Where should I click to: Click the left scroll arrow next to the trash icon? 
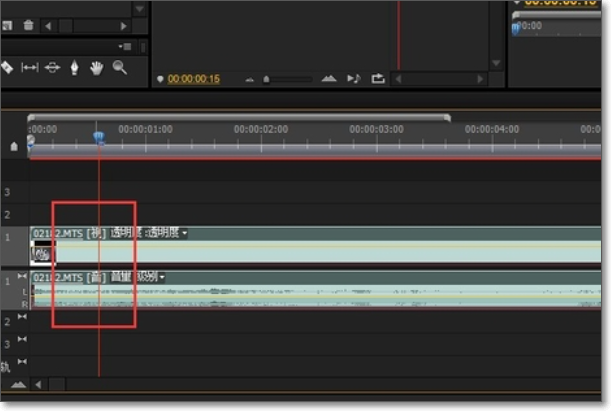[48, 26]
